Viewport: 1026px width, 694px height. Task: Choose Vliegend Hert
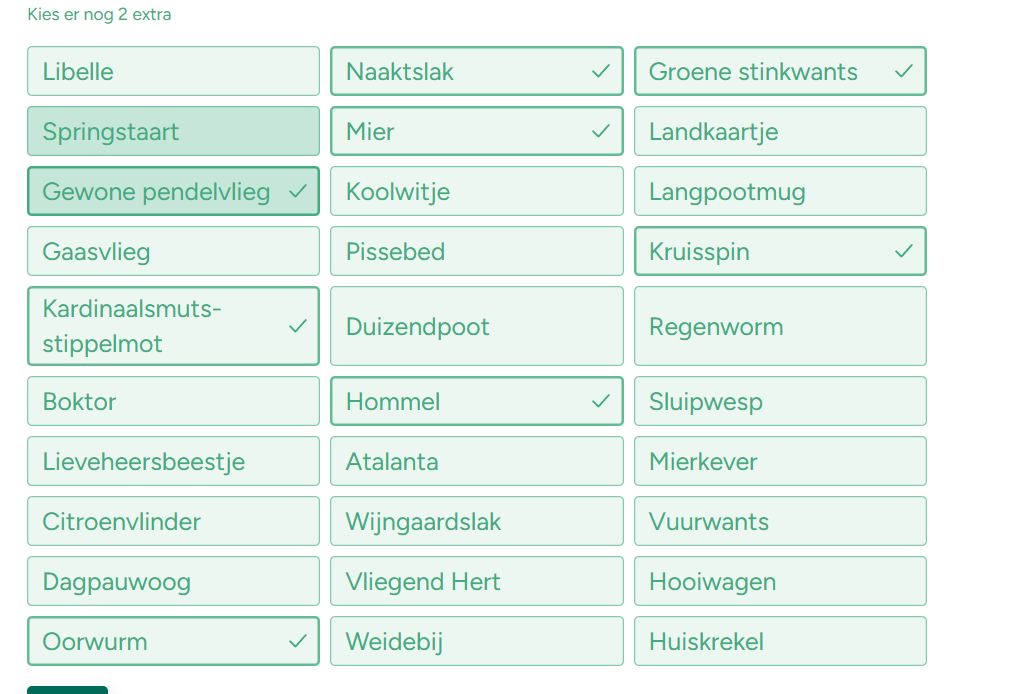[476, 581]
